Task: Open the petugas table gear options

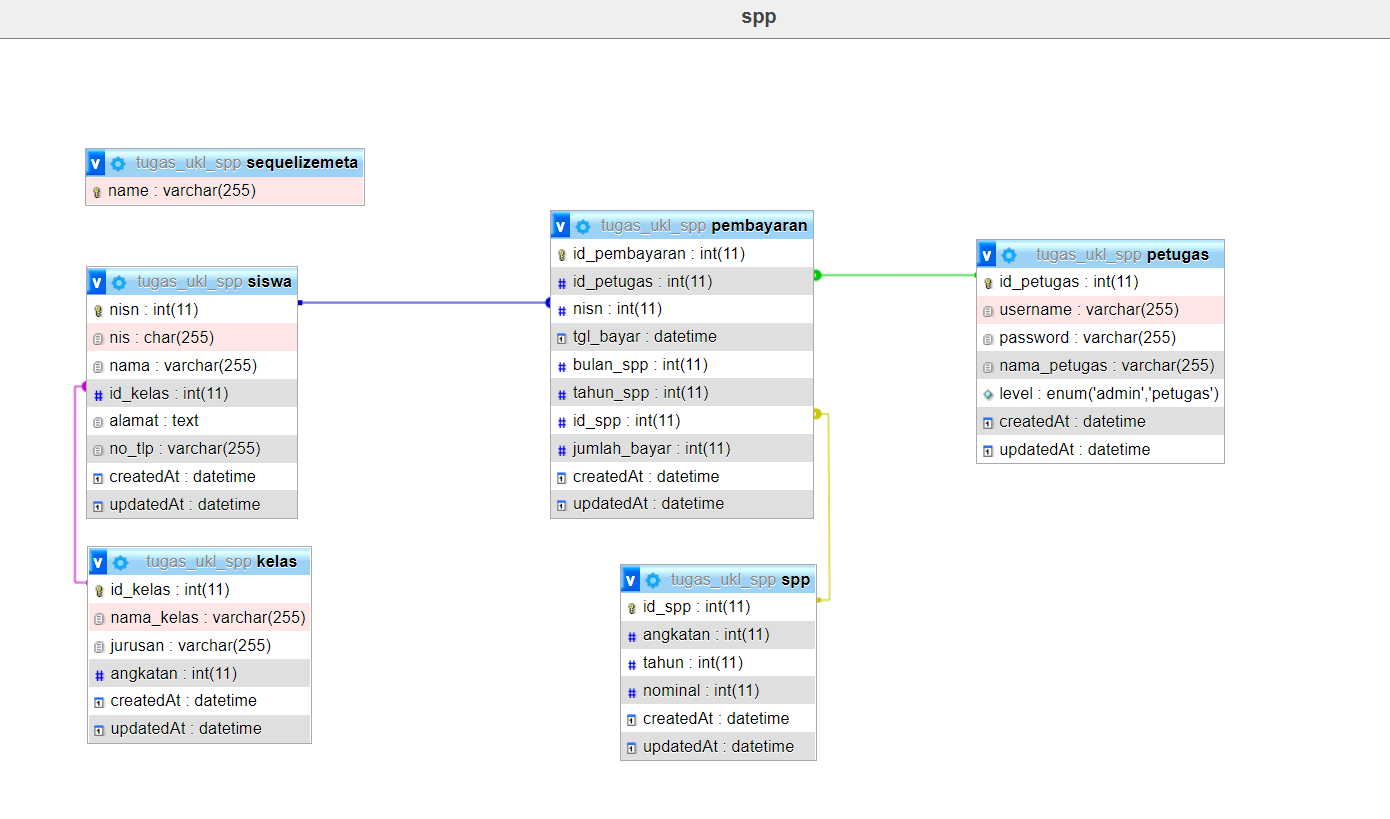Action: click(1009, 255)
